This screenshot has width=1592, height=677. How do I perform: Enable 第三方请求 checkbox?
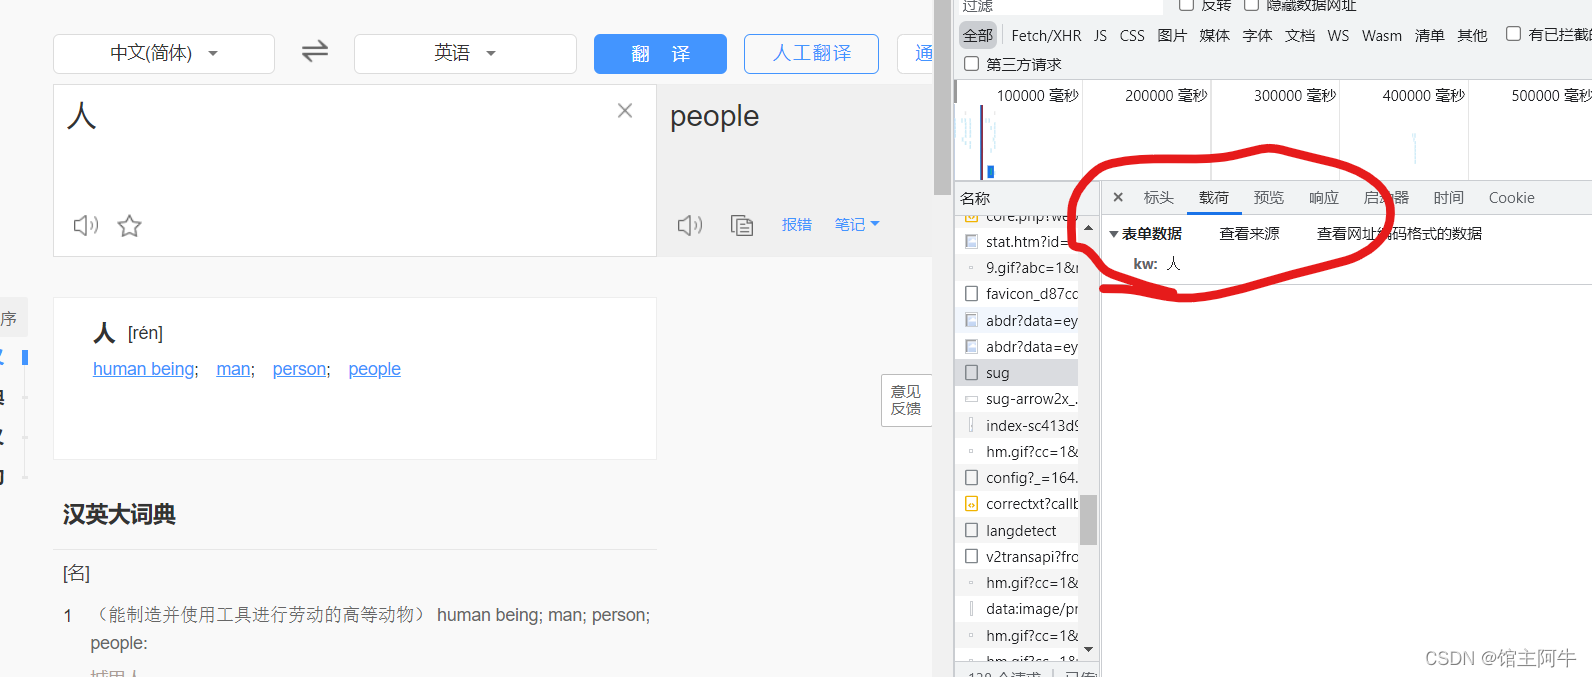[971, 64]
